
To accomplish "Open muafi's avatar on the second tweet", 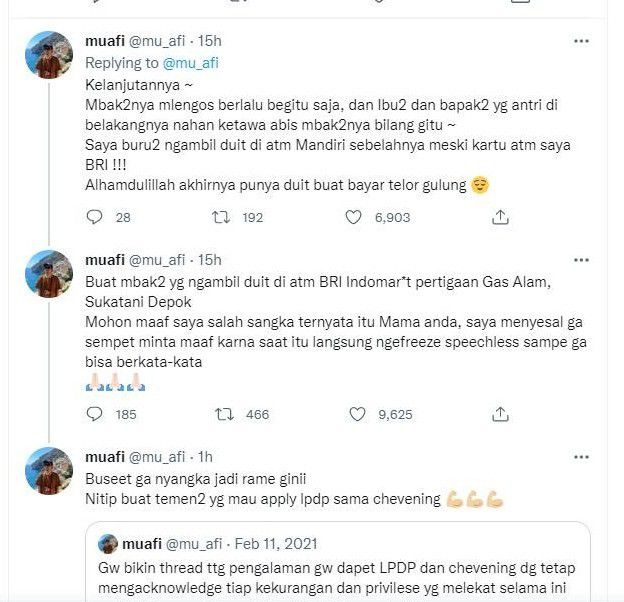I will pyautogui.click(x=48, y=273).
